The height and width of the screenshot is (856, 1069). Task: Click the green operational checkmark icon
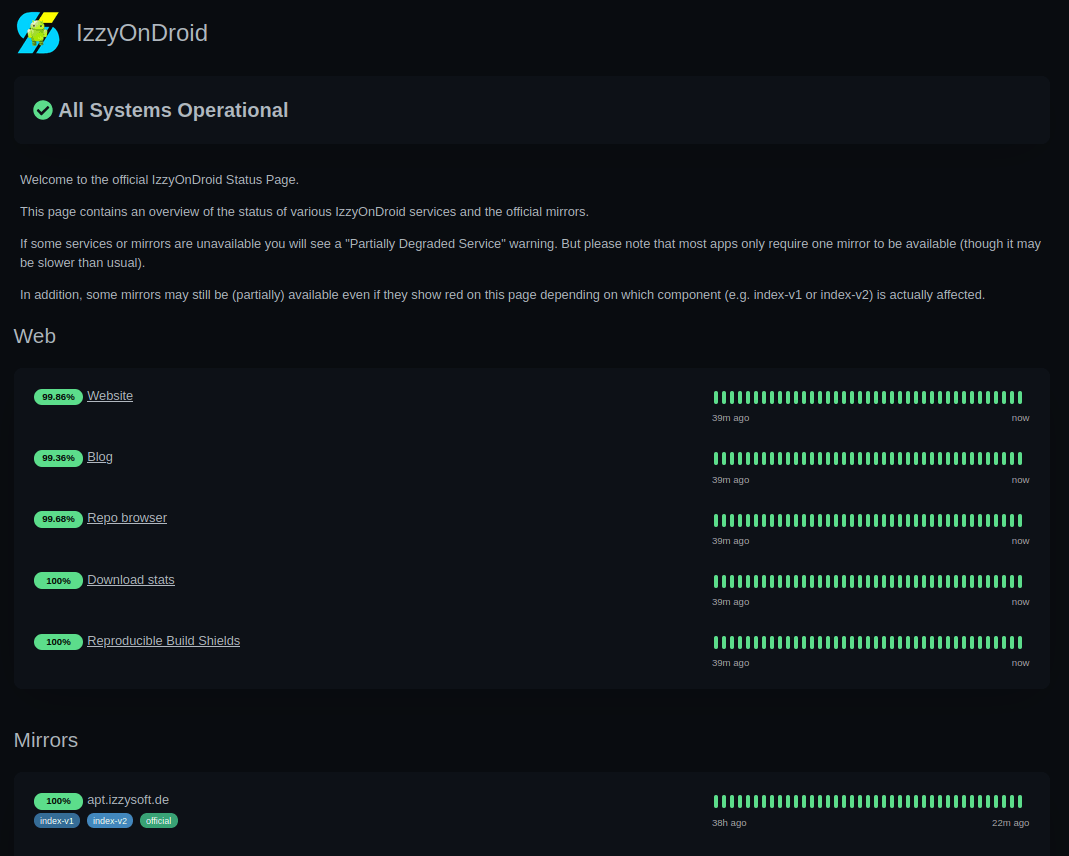point(42,110)
